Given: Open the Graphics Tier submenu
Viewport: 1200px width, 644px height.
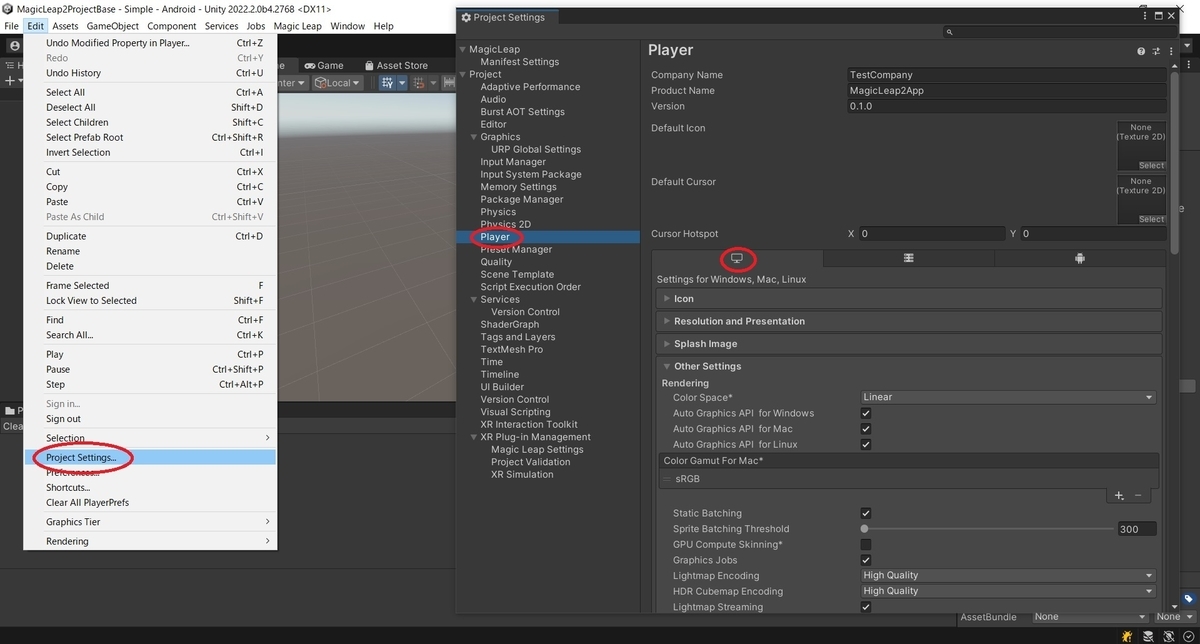Looking at the screenshot, I should (x=150, y=522).
